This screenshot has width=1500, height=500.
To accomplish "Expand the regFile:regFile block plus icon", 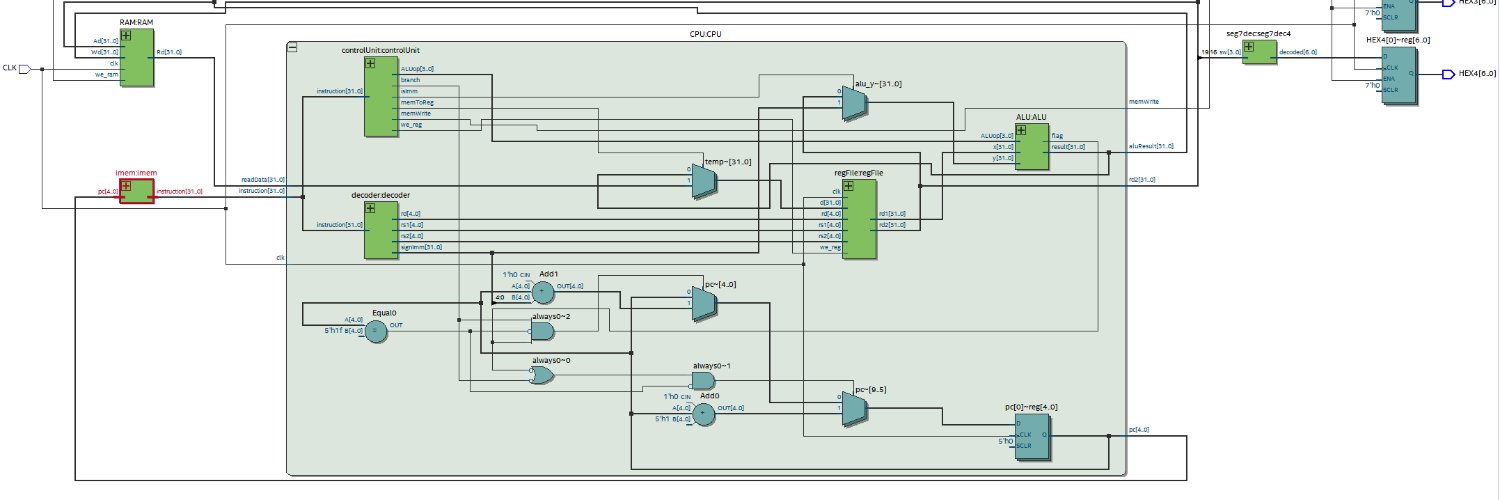I will coord(848,185).
